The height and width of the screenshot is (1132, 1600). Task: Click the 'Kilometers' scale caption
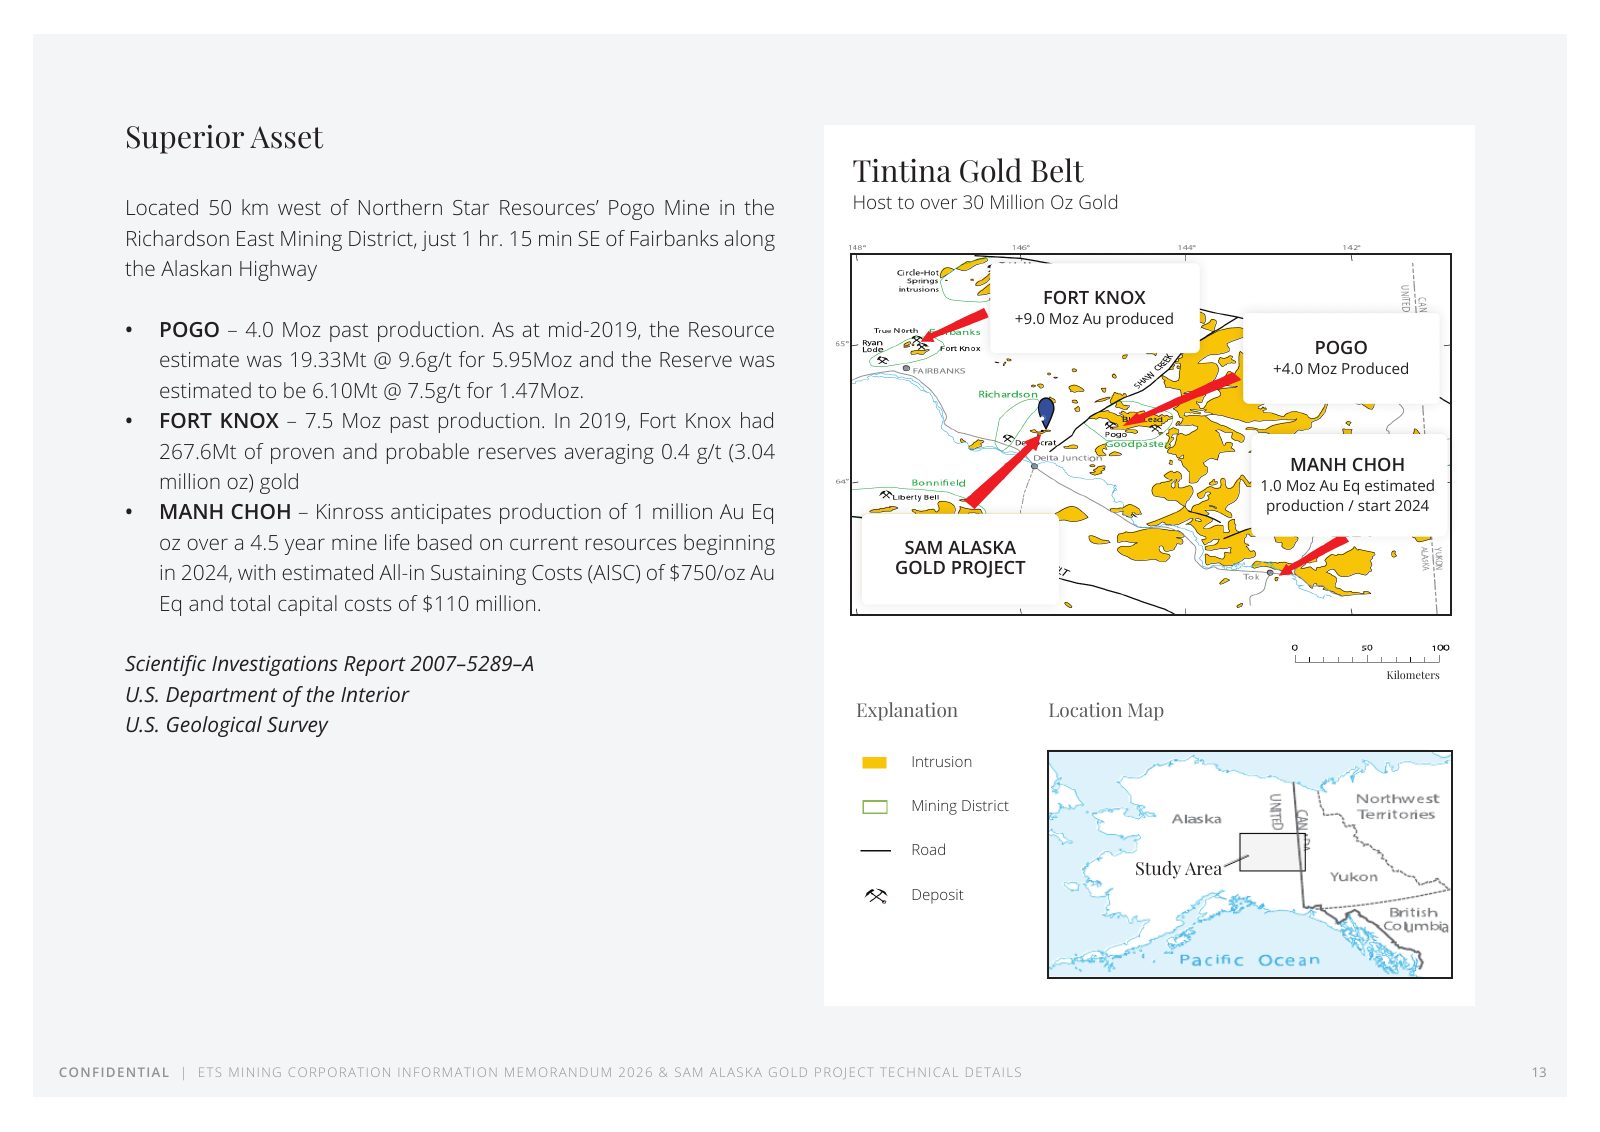[x=1413, y=675]
